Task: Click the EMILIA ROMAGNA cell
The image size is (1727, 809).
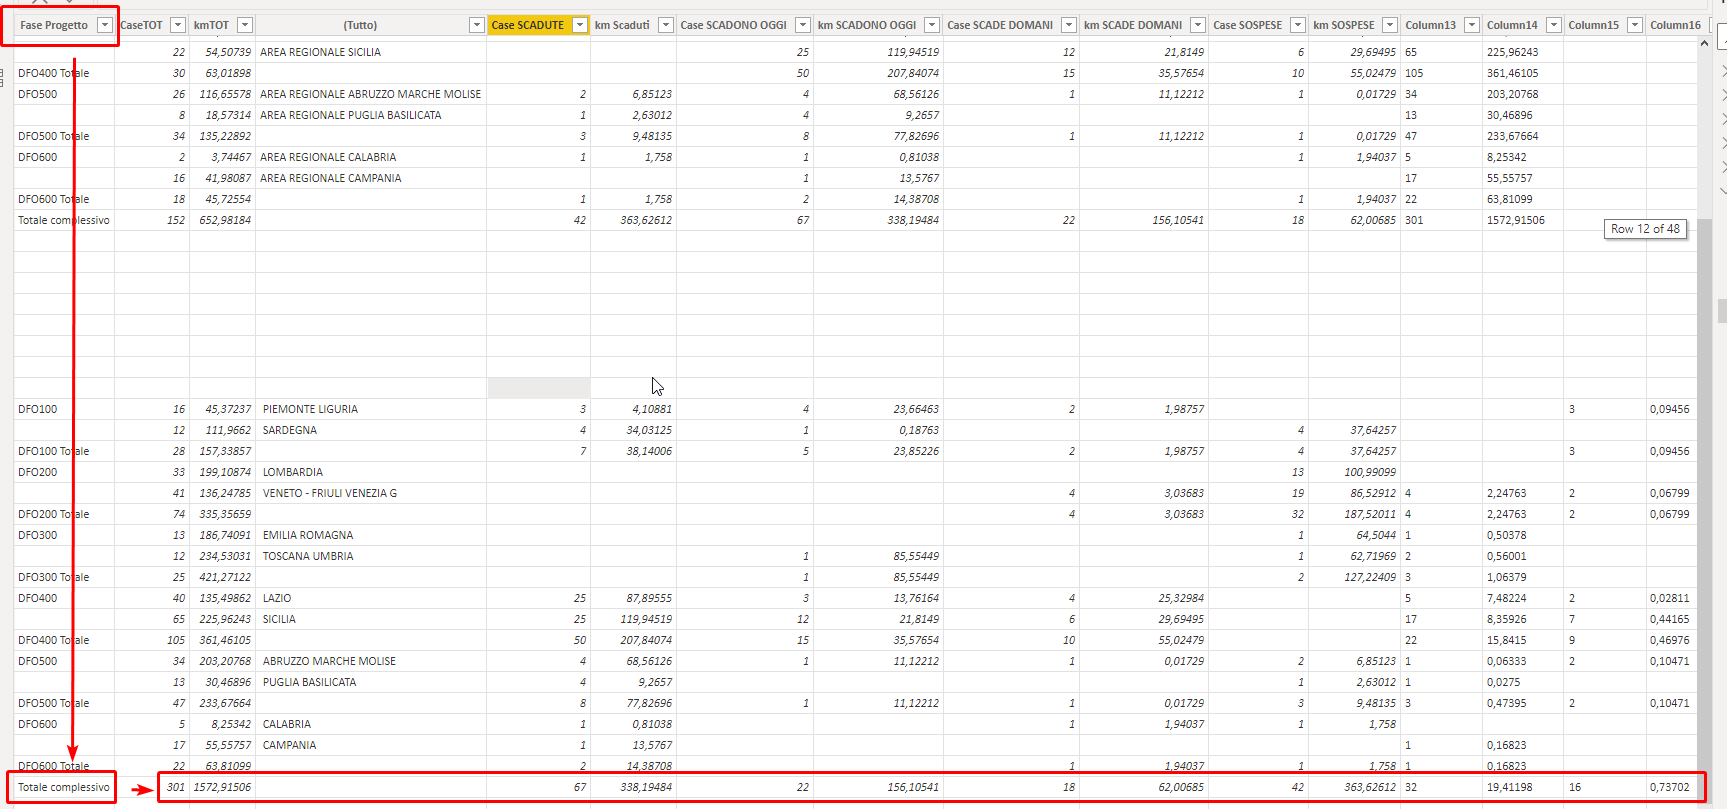Action: click(x=371, y=535)
